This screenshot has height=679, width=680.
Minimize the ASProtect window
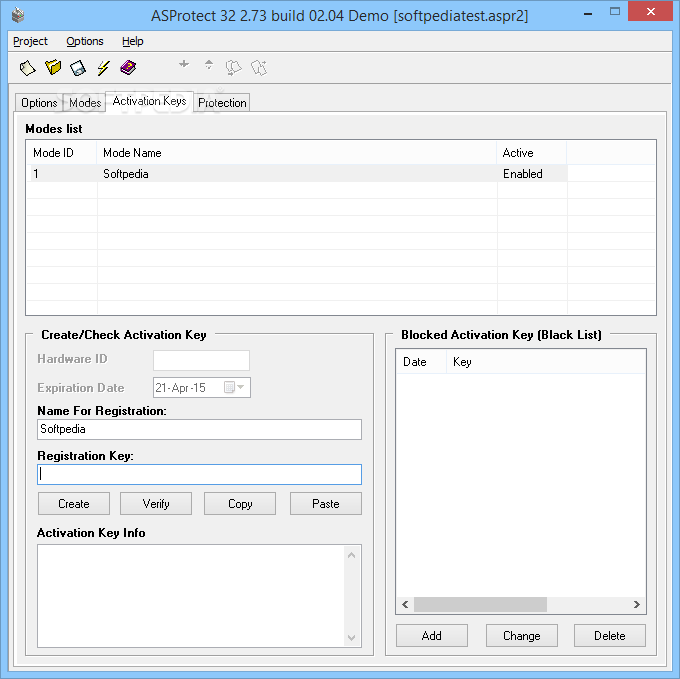coord(588,14)
